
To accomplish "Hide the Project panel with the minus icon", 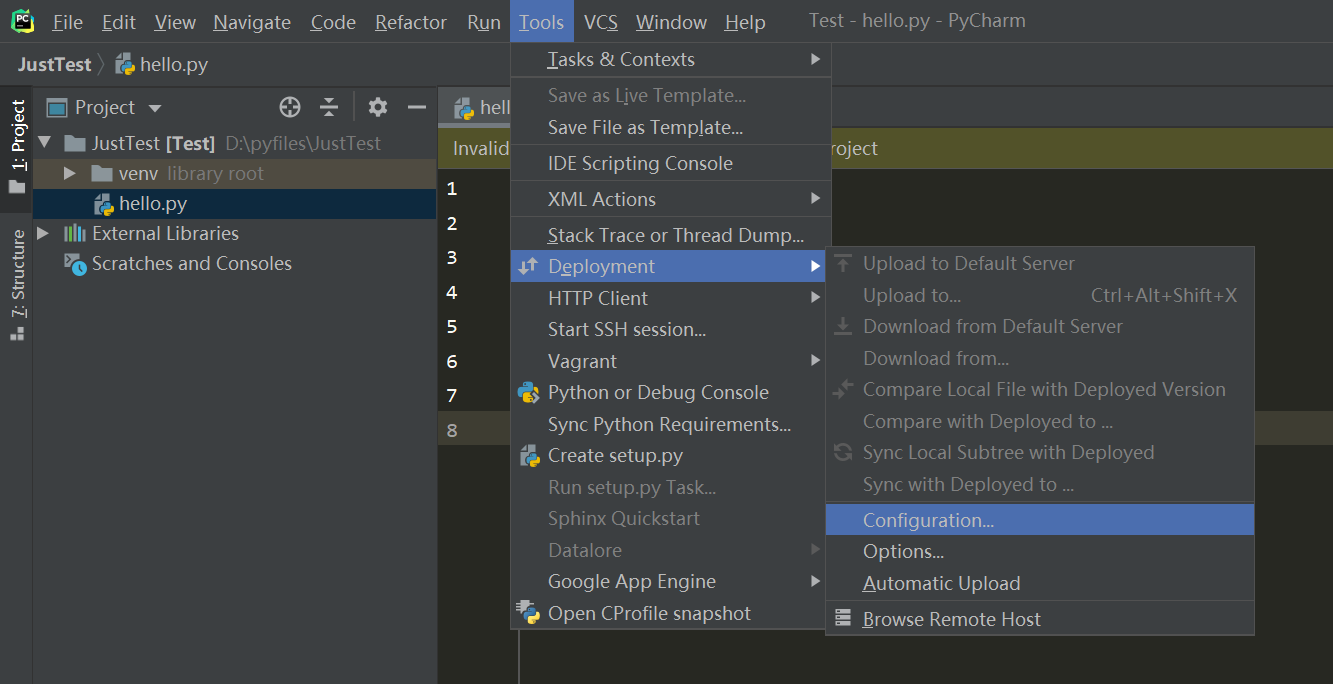I will coord(417,107).
